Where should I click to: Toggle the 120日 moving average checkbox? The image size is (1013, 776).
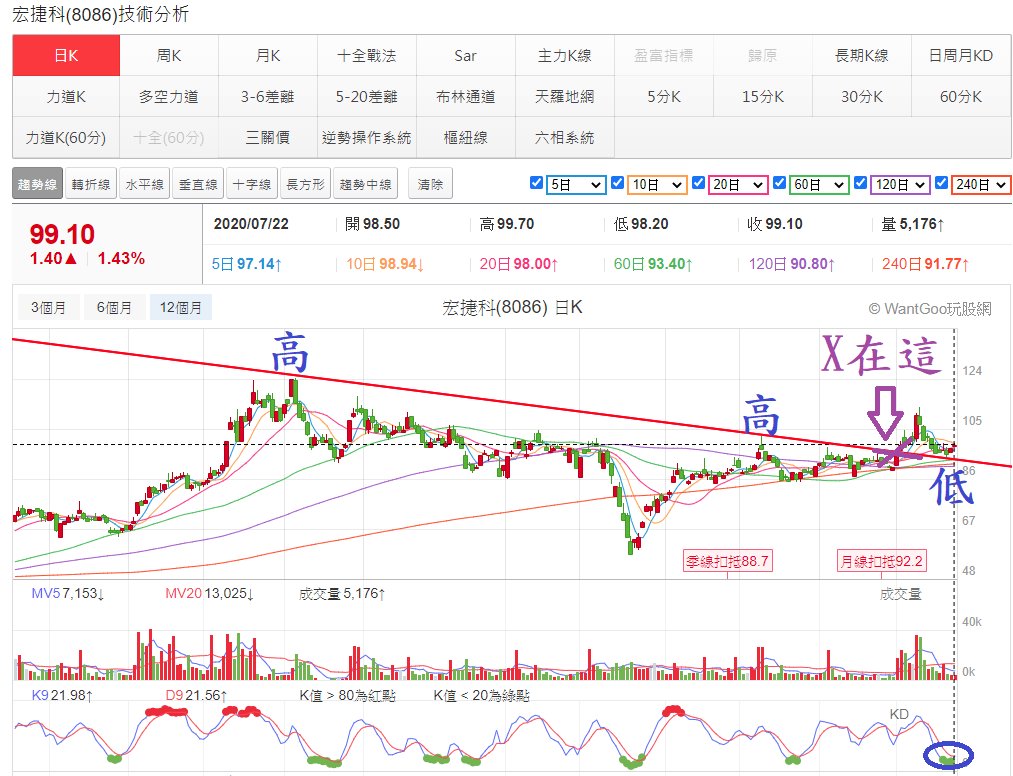pyautogui.click(x=861, y=183)
